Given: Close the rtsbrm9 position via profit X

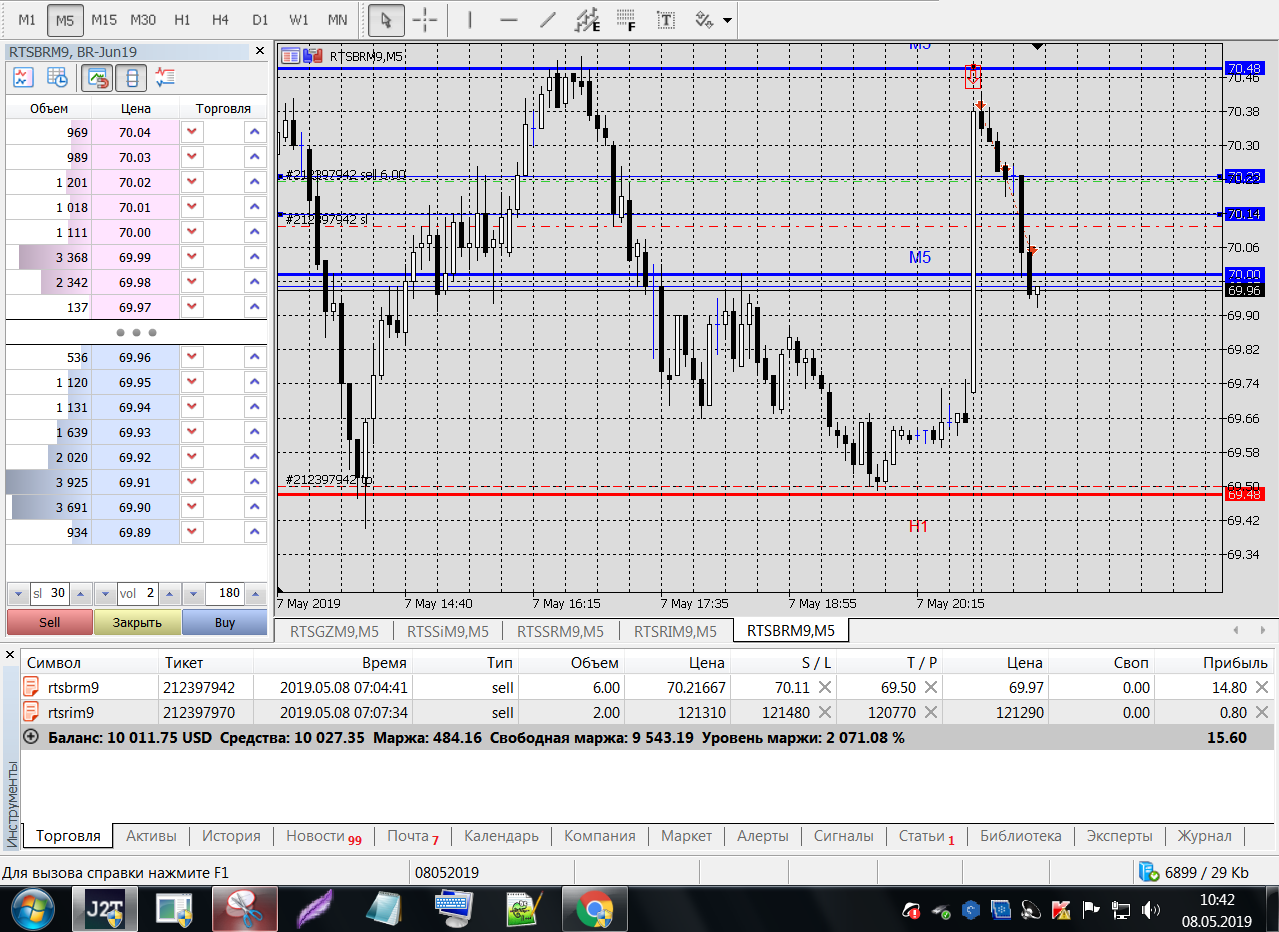Looking at the screenshot, I should (1262, 688).
